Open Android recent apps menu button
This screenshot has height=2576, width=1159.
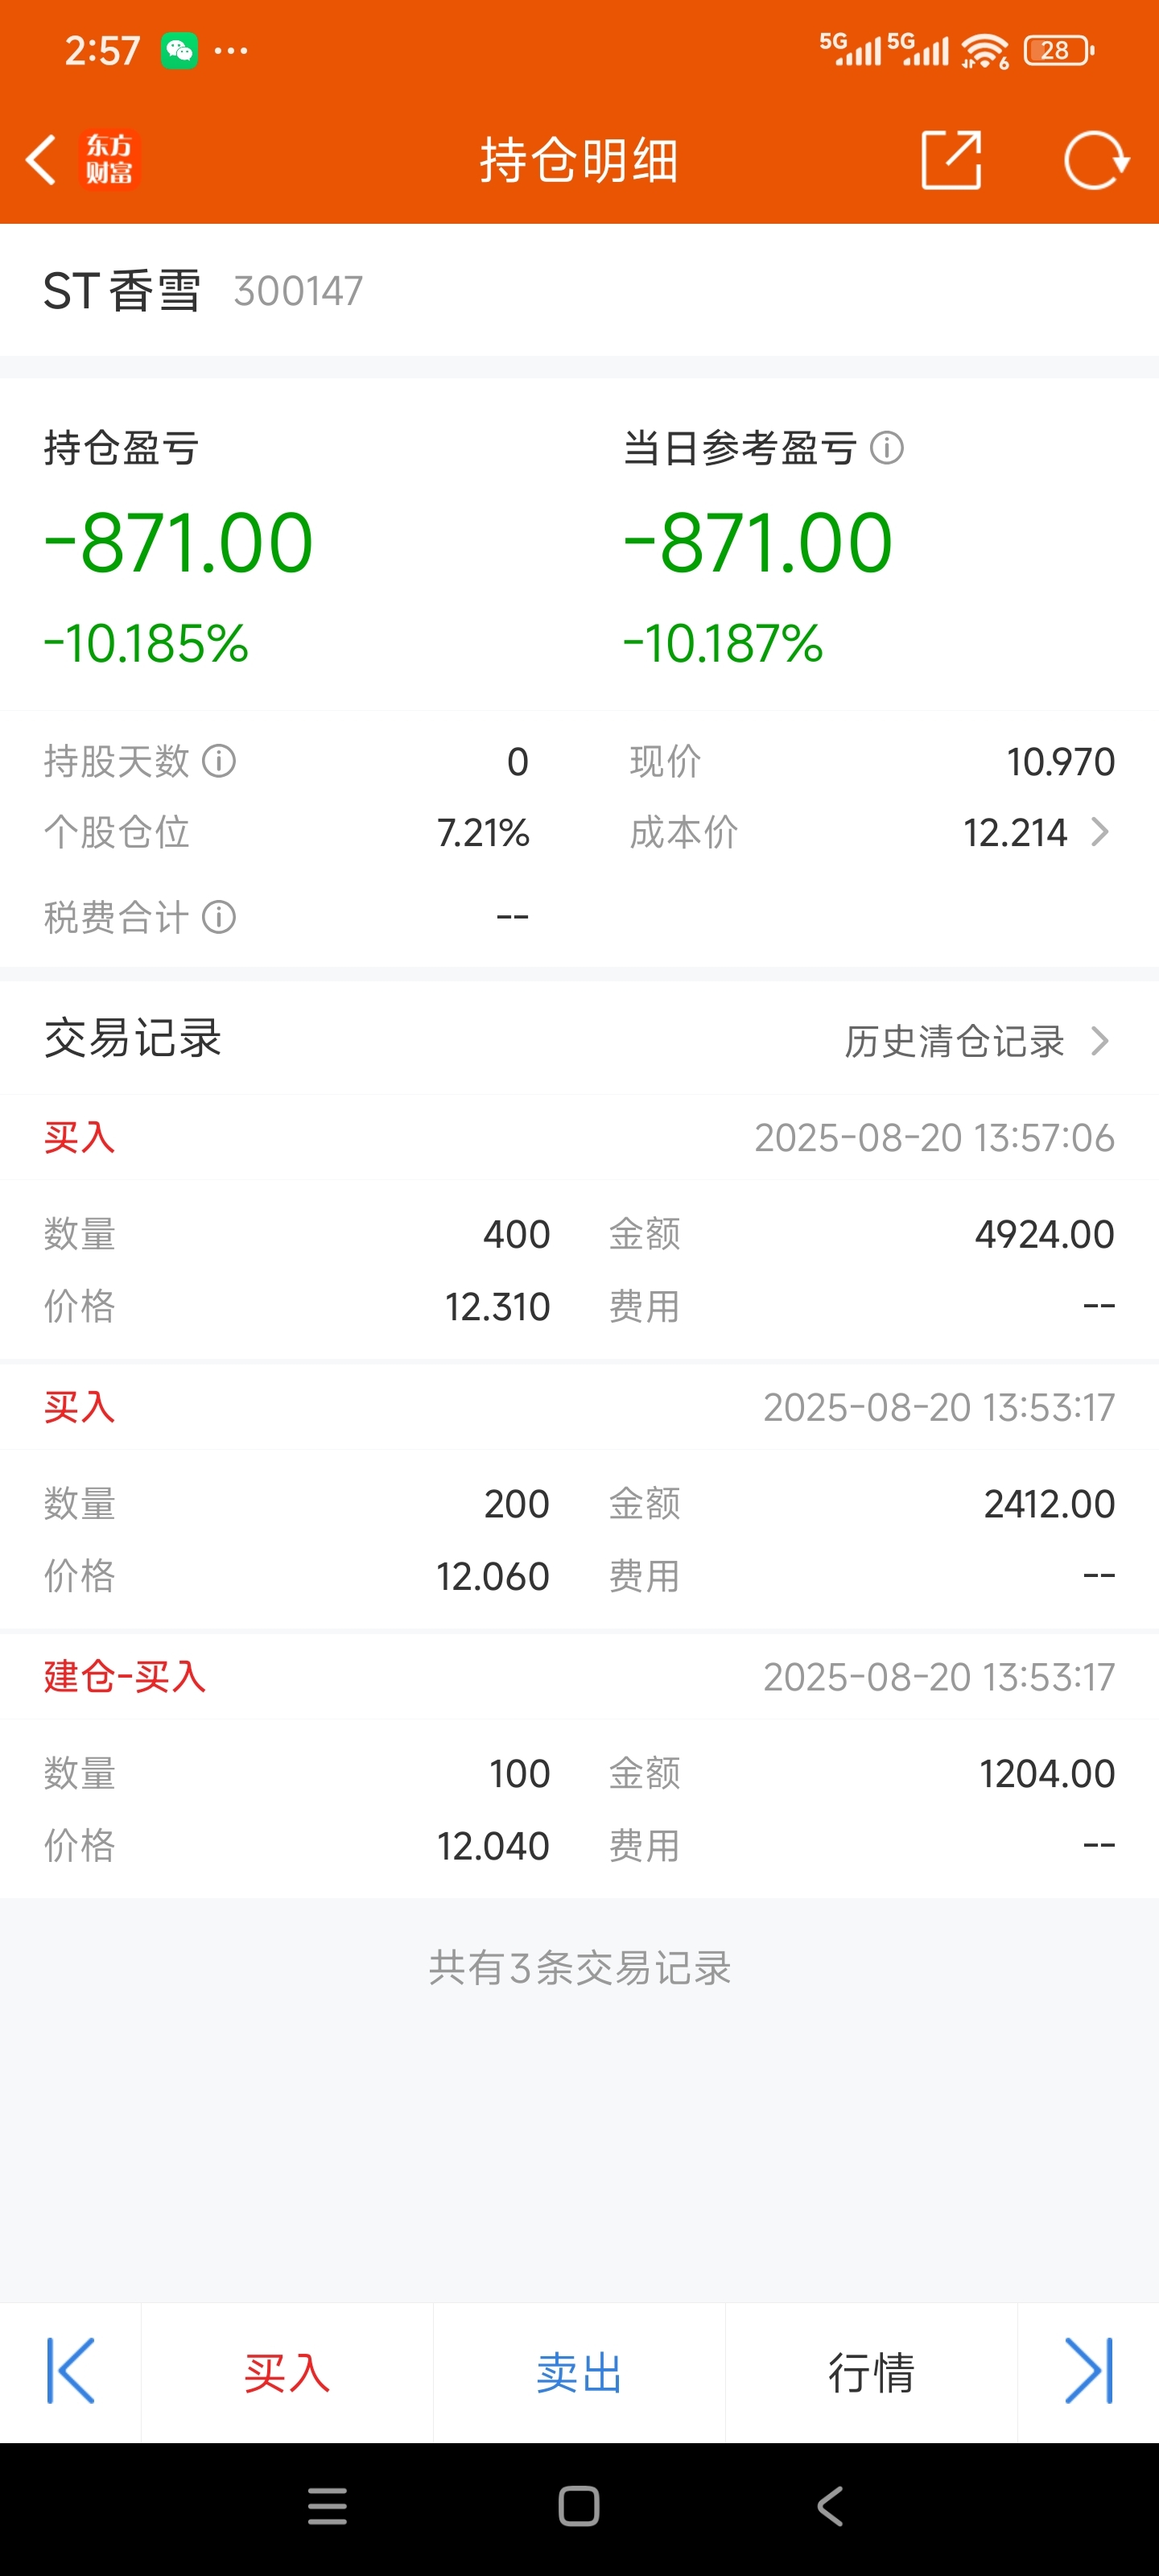[327, 2506]
